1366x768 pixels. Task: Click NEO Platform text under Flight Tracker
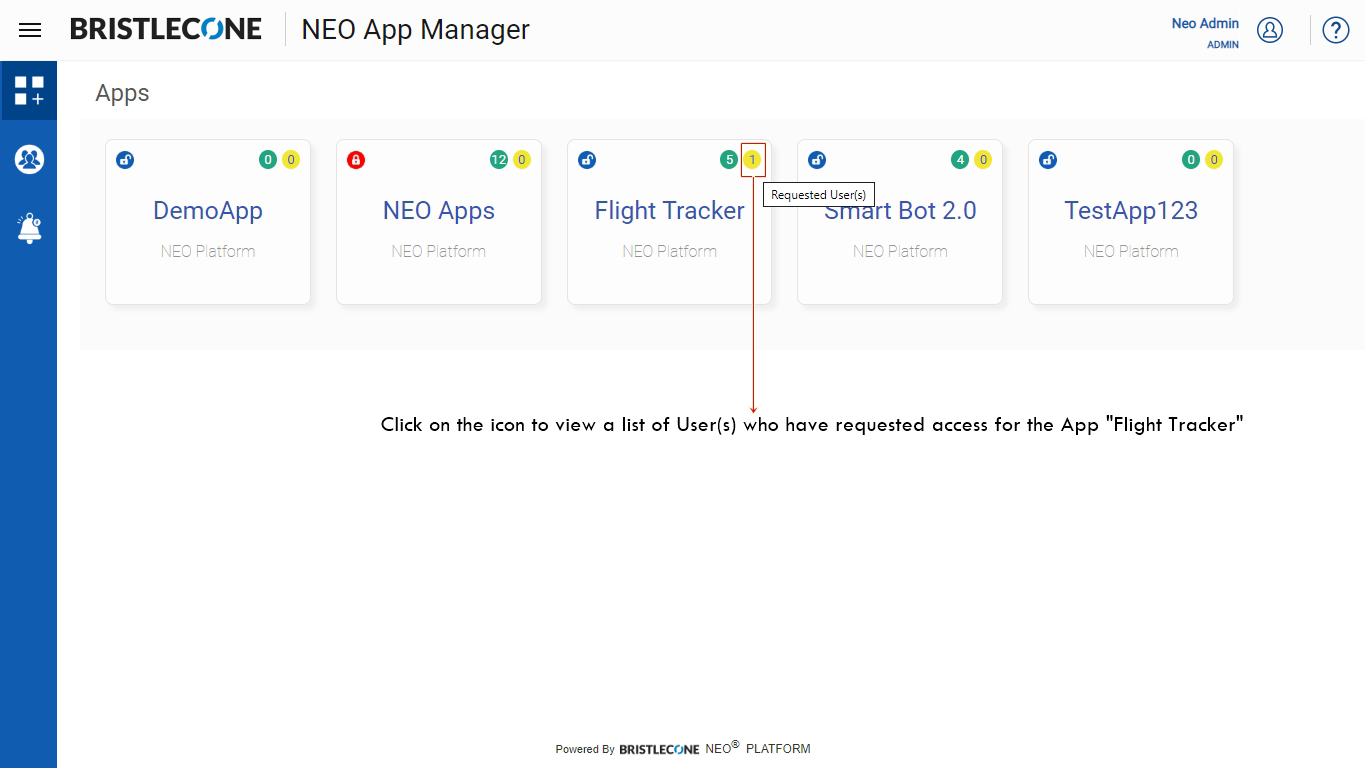click(x=670, y=251)
